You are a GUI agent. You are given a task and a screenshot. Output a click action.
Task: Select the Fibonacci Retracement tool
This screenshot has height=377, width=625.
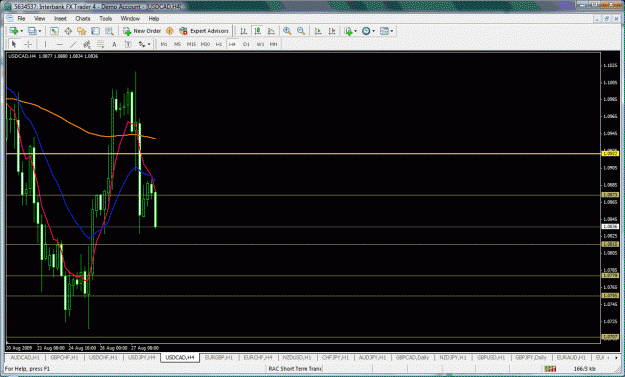point(100,44)
